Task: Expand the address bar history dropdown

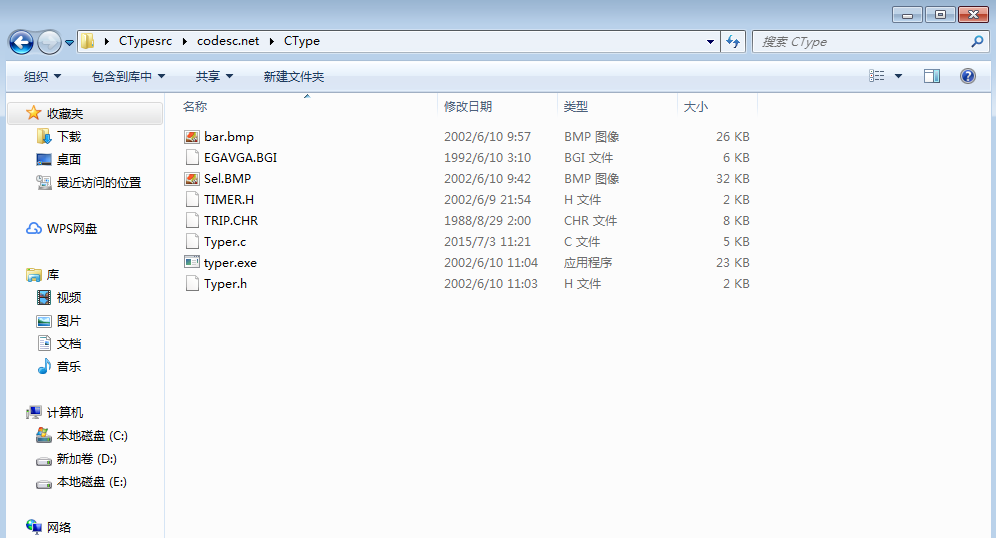Action: pyautogui.click(x=710, y=42)
